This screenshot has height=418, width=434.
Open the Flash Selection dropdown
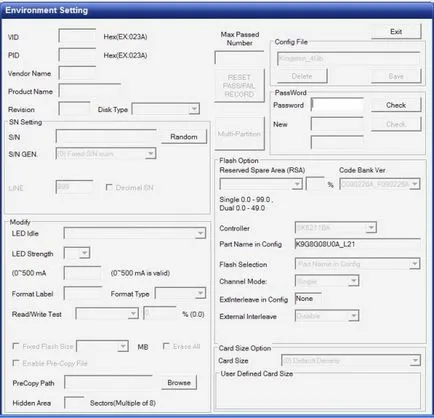point(358,264)
